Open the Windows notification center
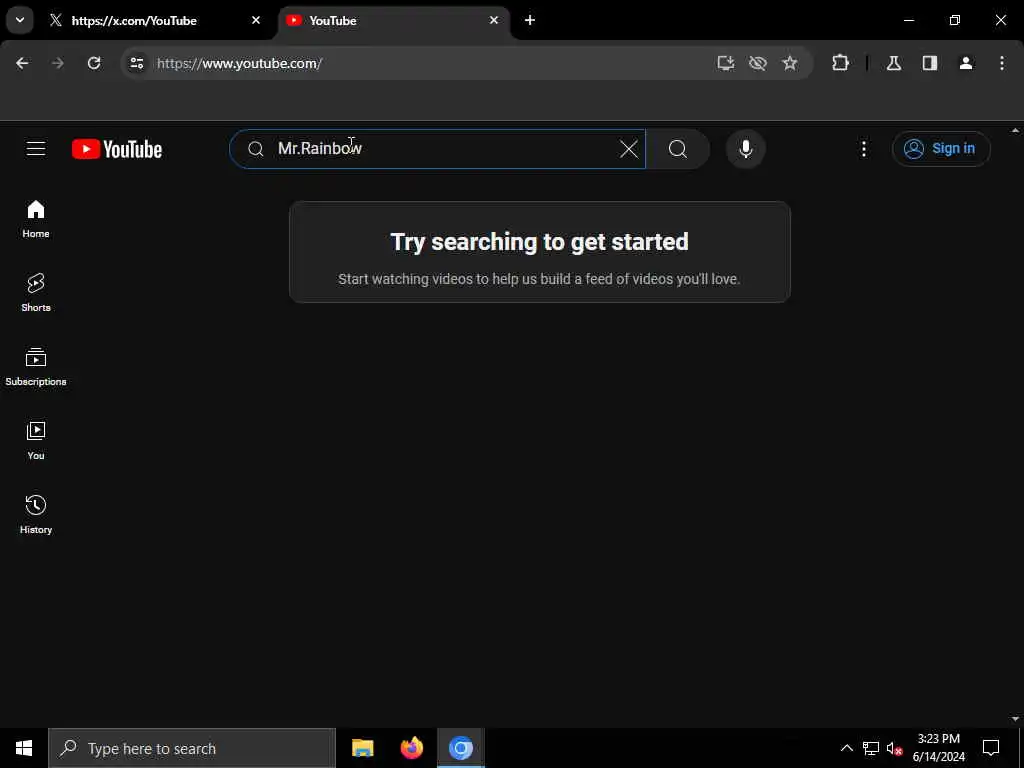 (991, 748)
